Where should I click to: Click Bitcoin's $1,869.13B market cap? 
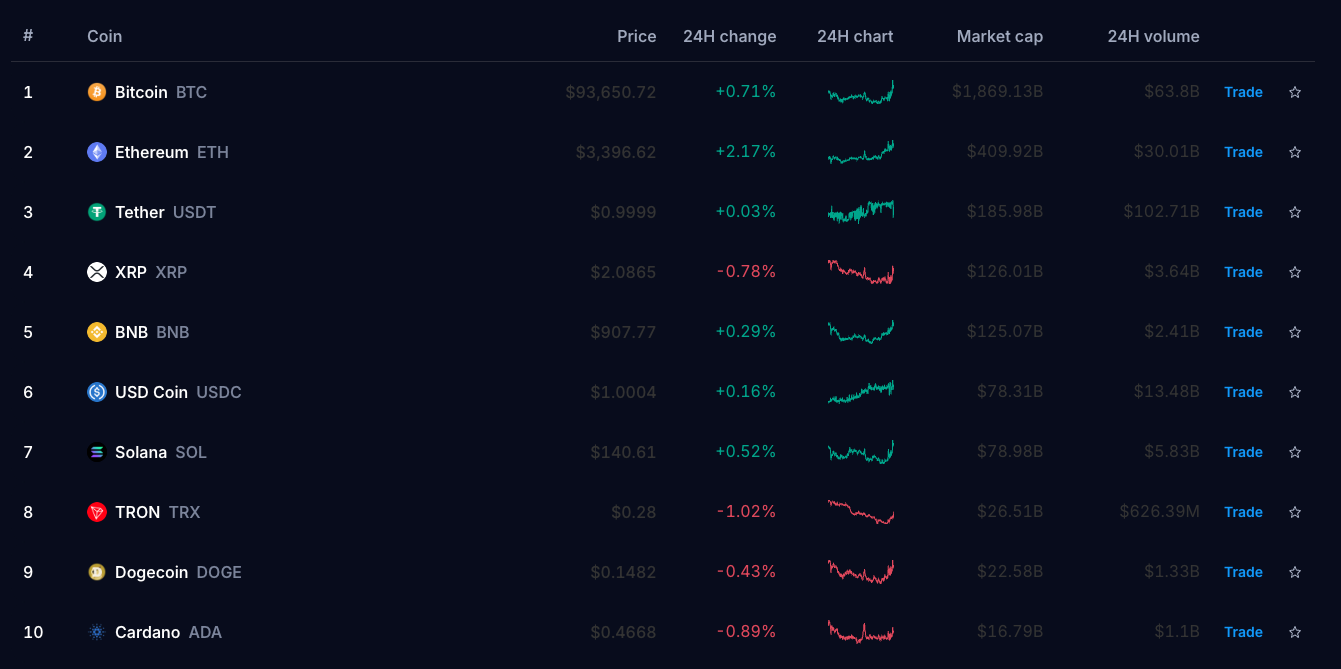(998, 92)
